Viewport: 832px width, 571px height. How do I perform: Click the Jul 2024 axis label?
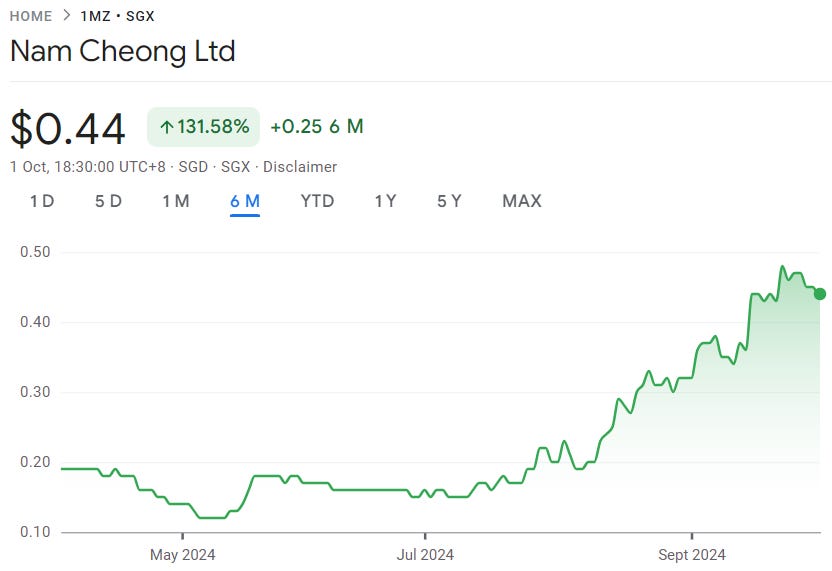tap(425, 555)
